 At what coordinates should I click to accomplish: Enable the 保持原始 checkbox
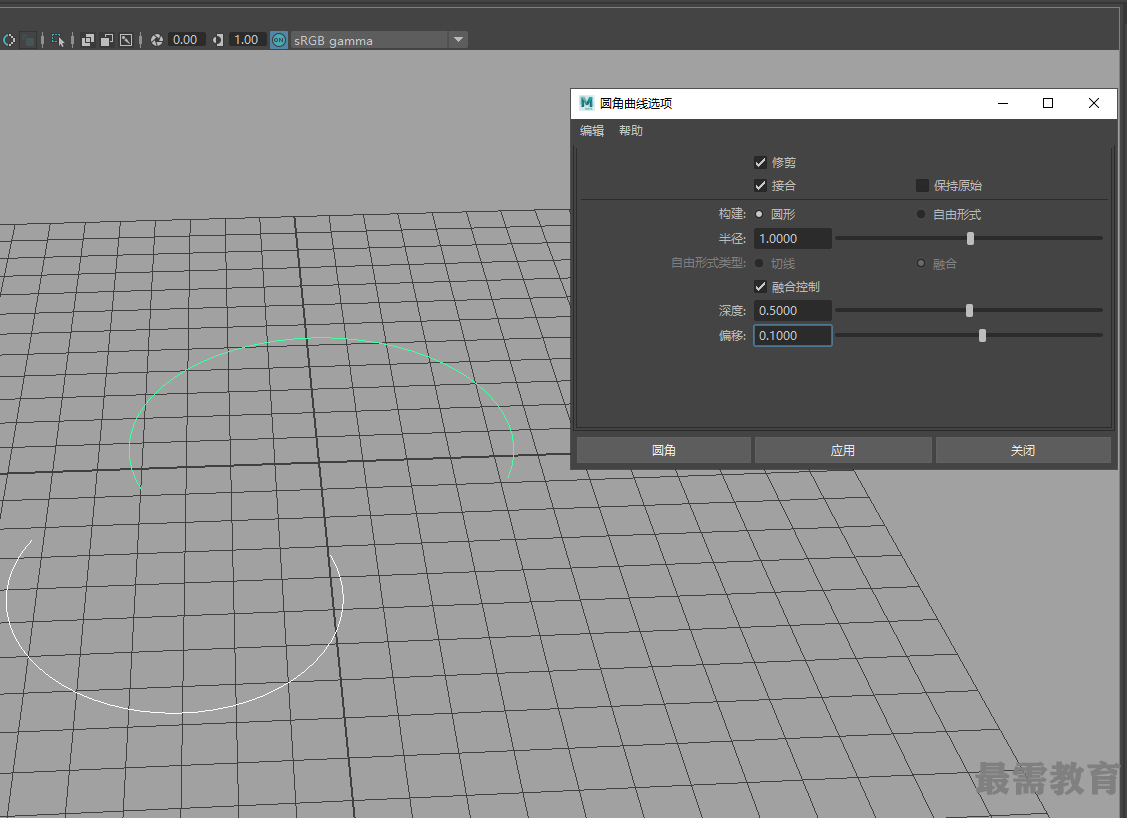[x=922, y=185]
